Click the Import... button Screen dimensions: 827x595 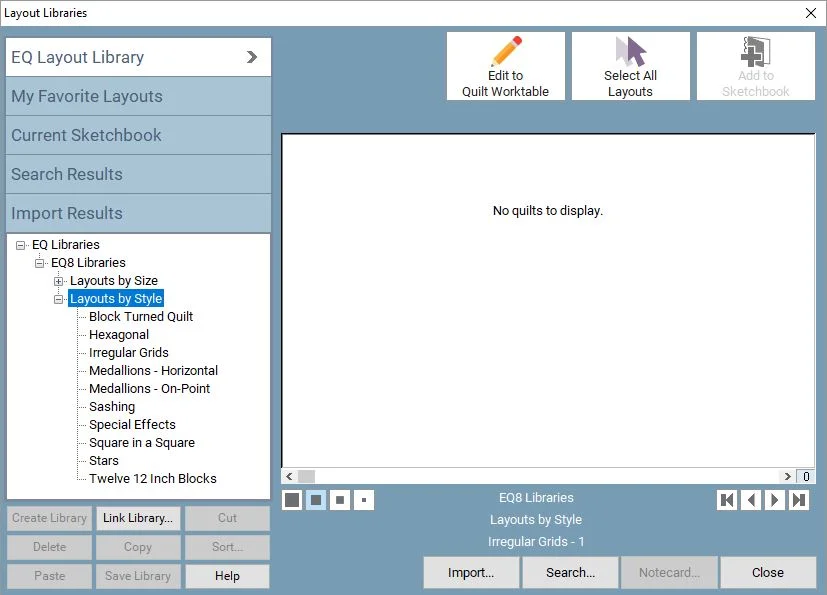tap(471, 572)
